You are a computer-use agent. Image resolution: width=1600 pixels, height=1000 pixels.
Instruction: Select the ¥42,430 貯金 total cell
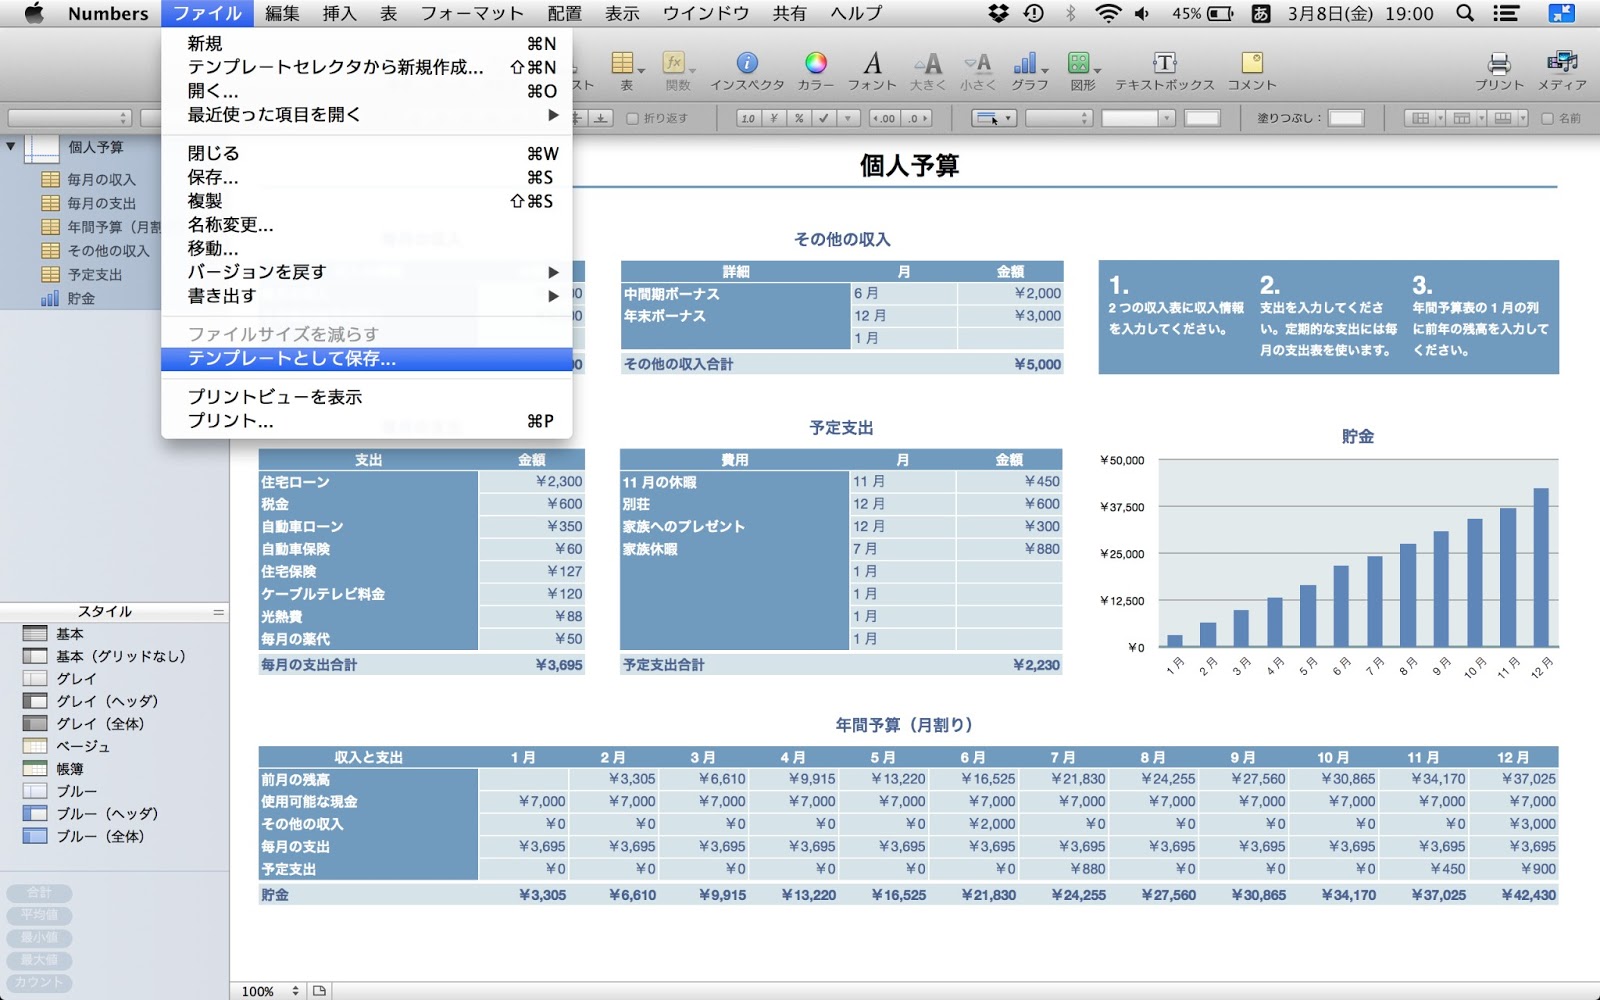pos(1513,895)
